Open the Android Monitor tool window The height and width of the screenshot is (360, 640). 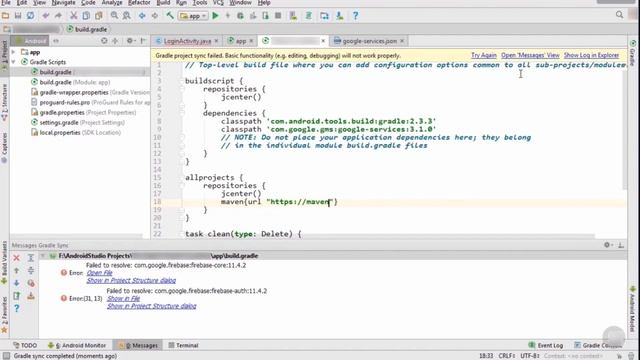pos(77,345)
